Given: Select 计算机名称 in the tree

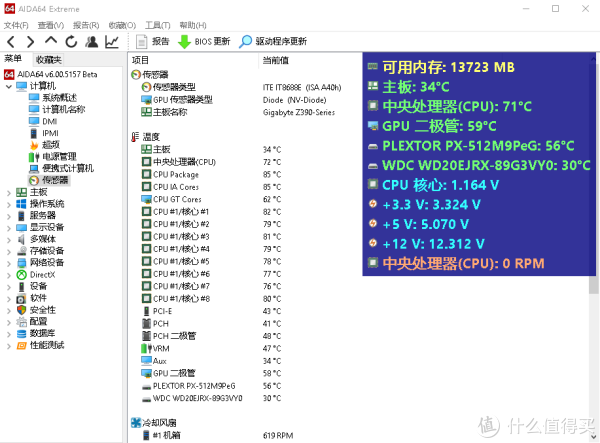Looking at the screenshot, I should 64,109.
